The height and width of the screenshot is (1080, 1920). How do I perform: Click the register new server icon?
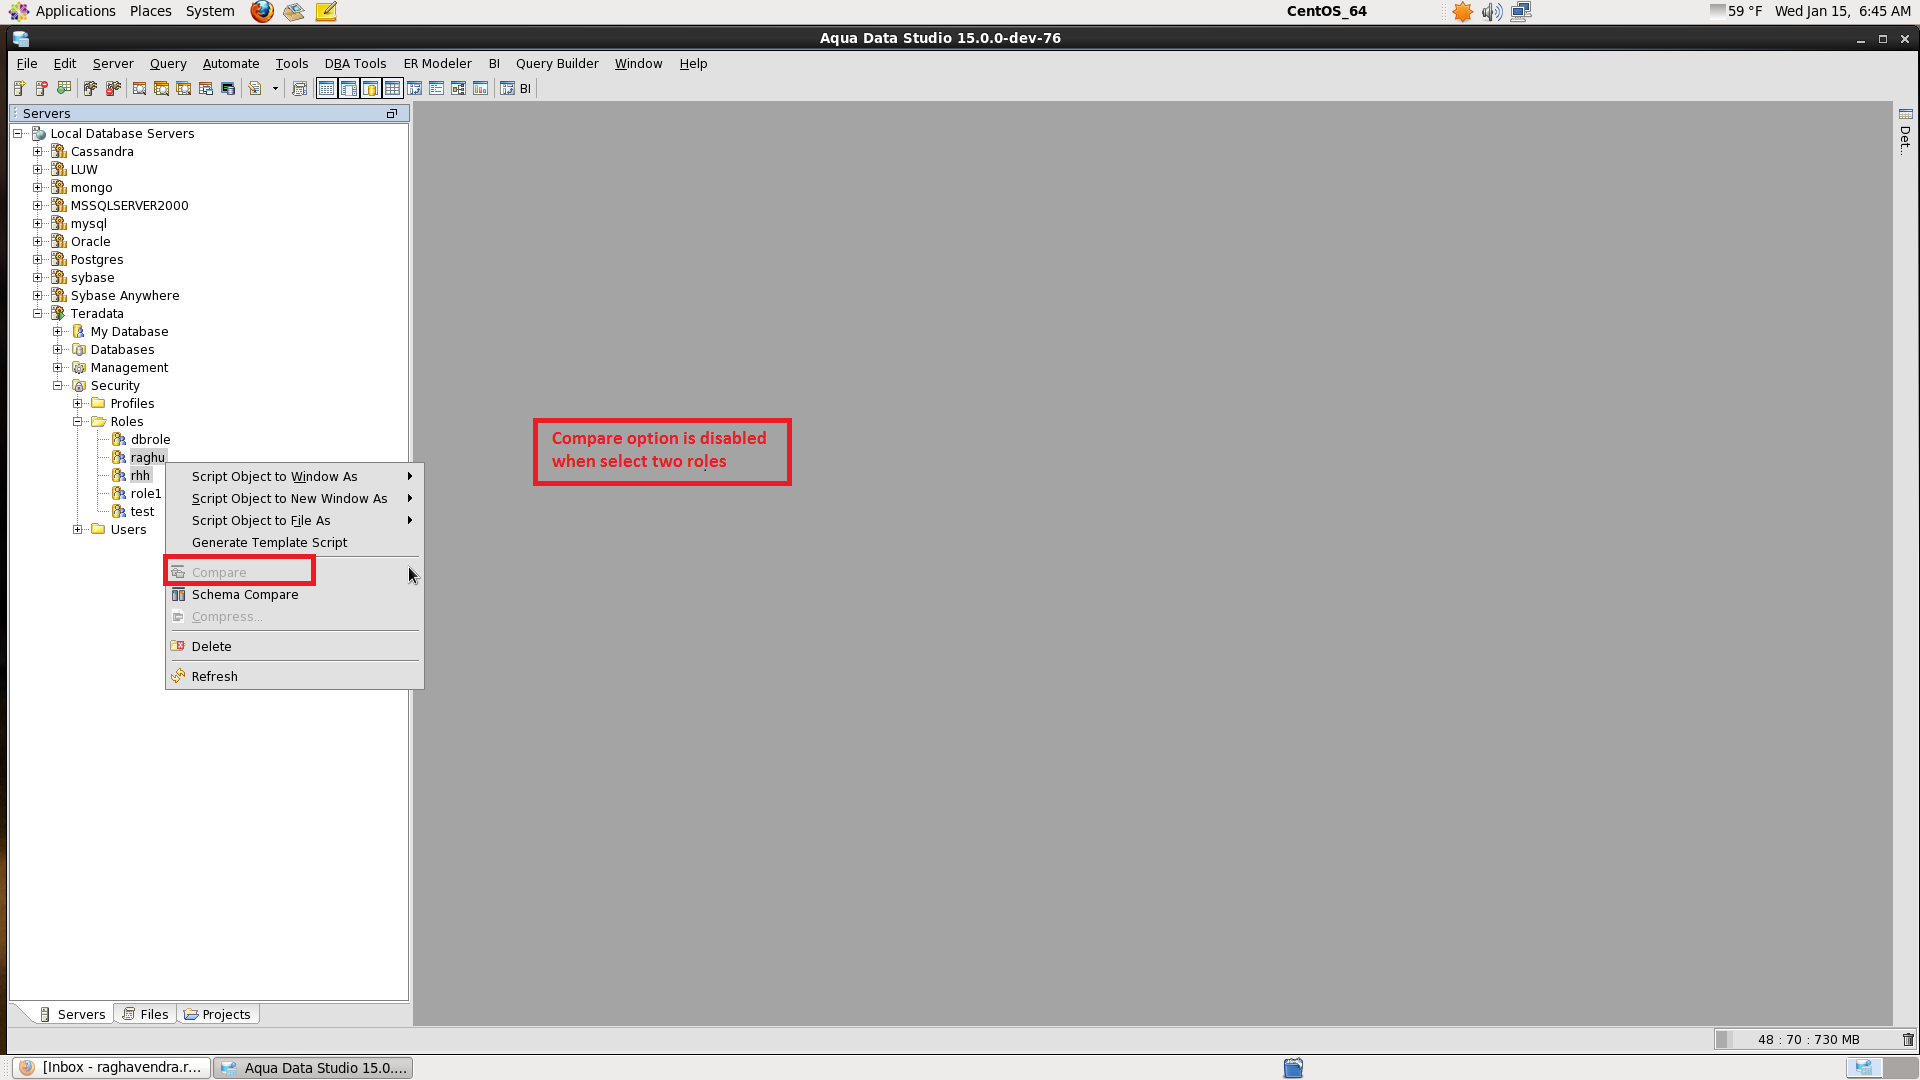pos(19,89)
